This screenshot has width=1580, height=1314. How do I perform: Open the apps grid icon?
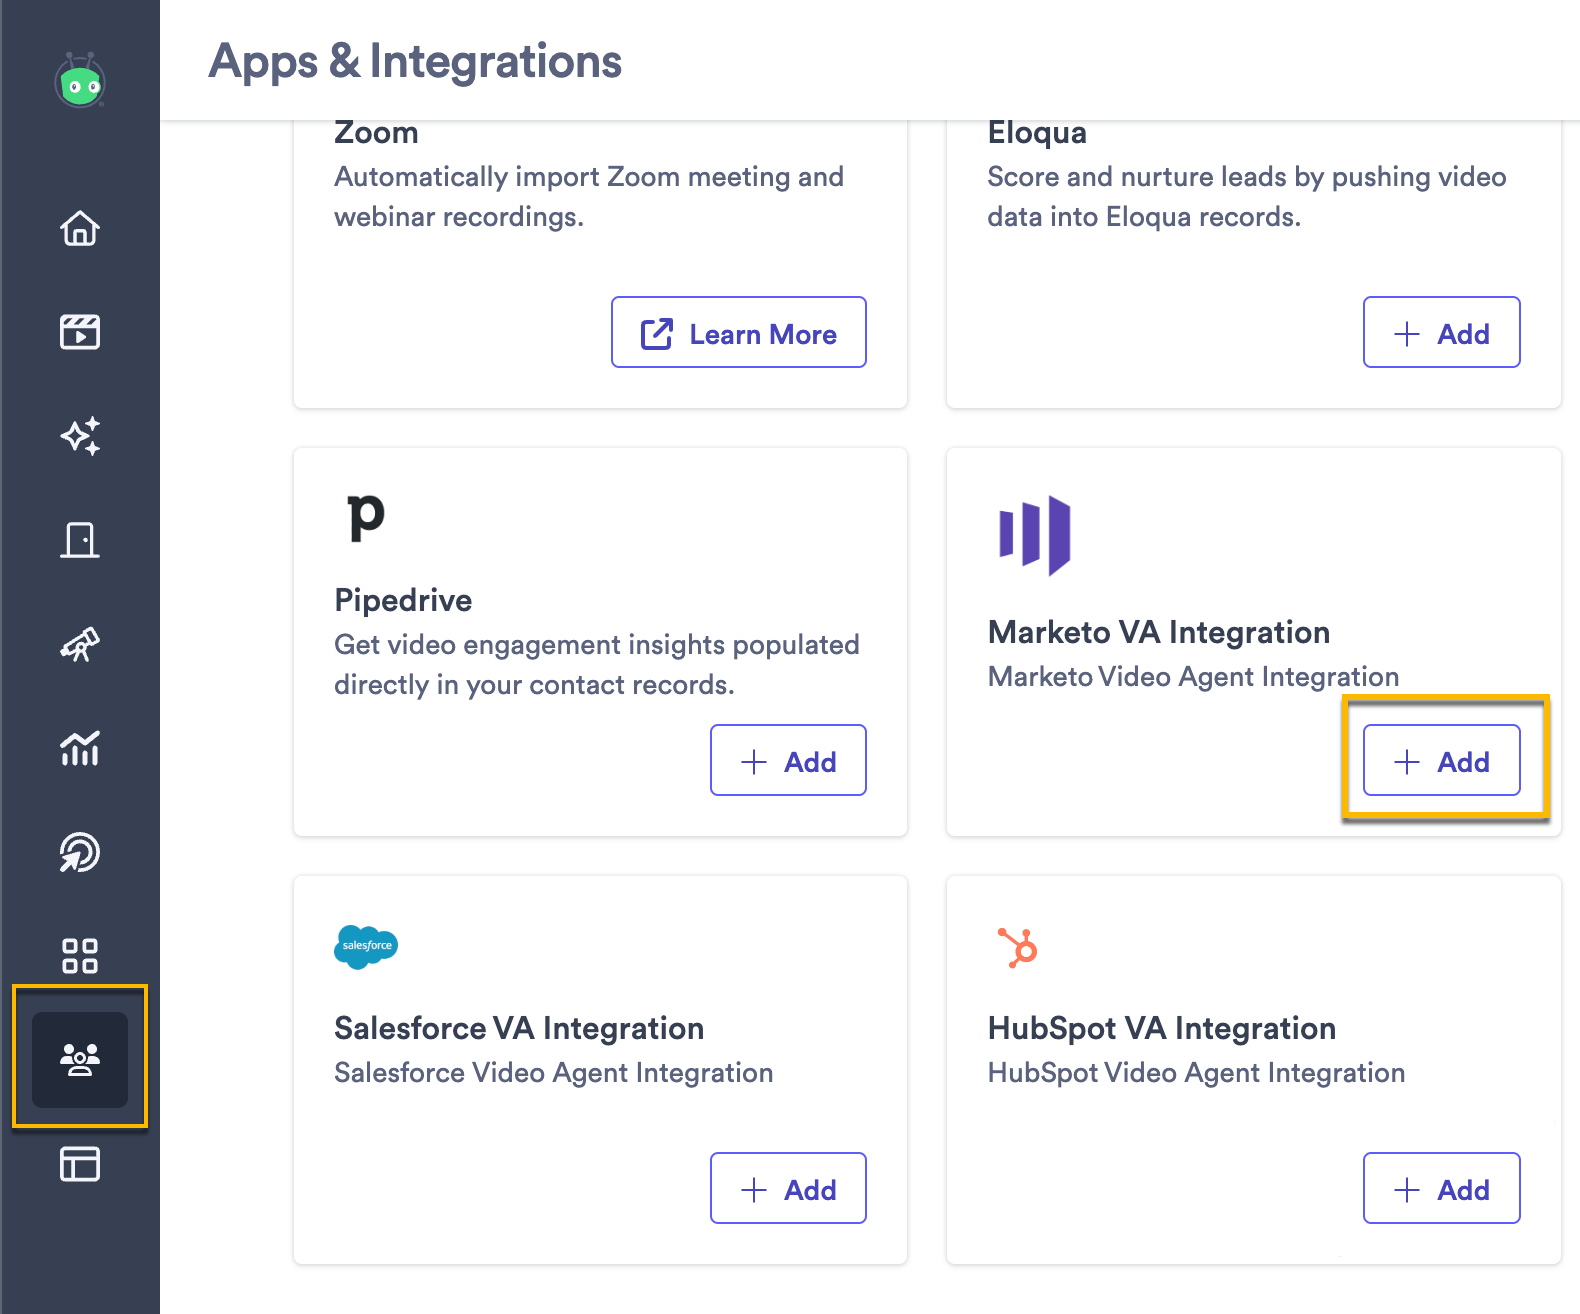coord(80,957)
